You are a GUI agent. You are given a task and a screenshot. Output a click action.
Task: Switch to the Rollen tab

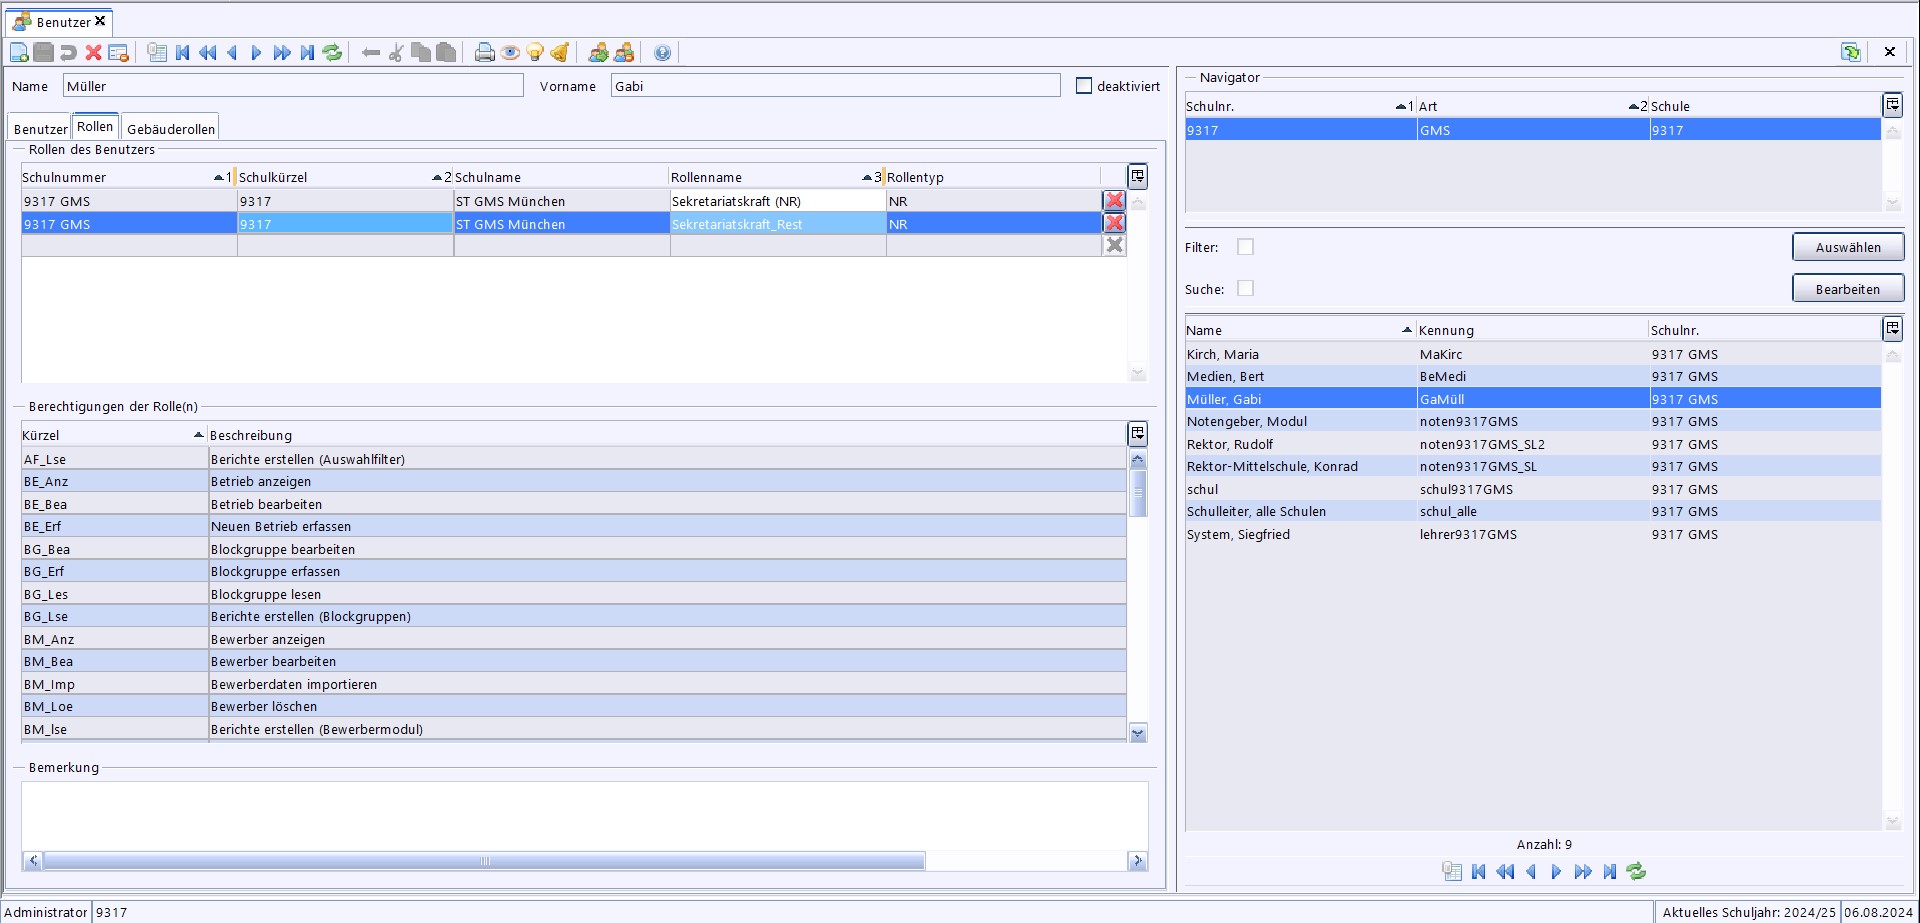click(95, 127)
